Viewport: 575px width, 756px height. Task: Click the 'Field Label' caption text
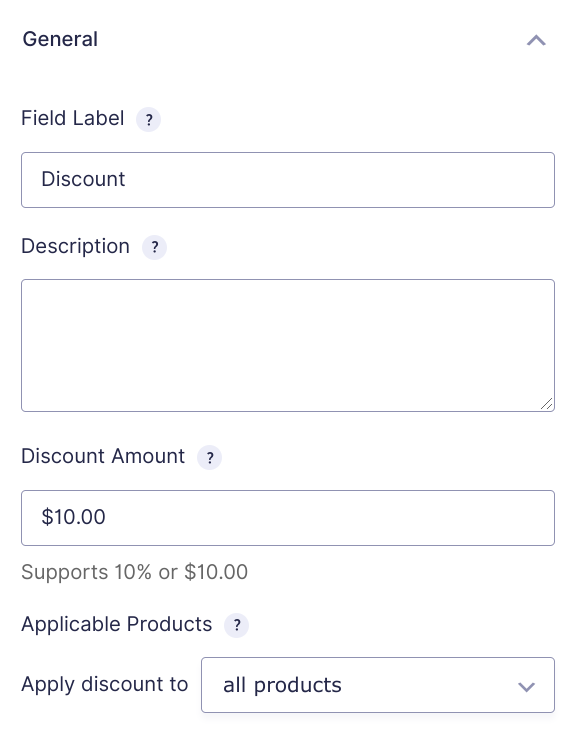point(73,118)
